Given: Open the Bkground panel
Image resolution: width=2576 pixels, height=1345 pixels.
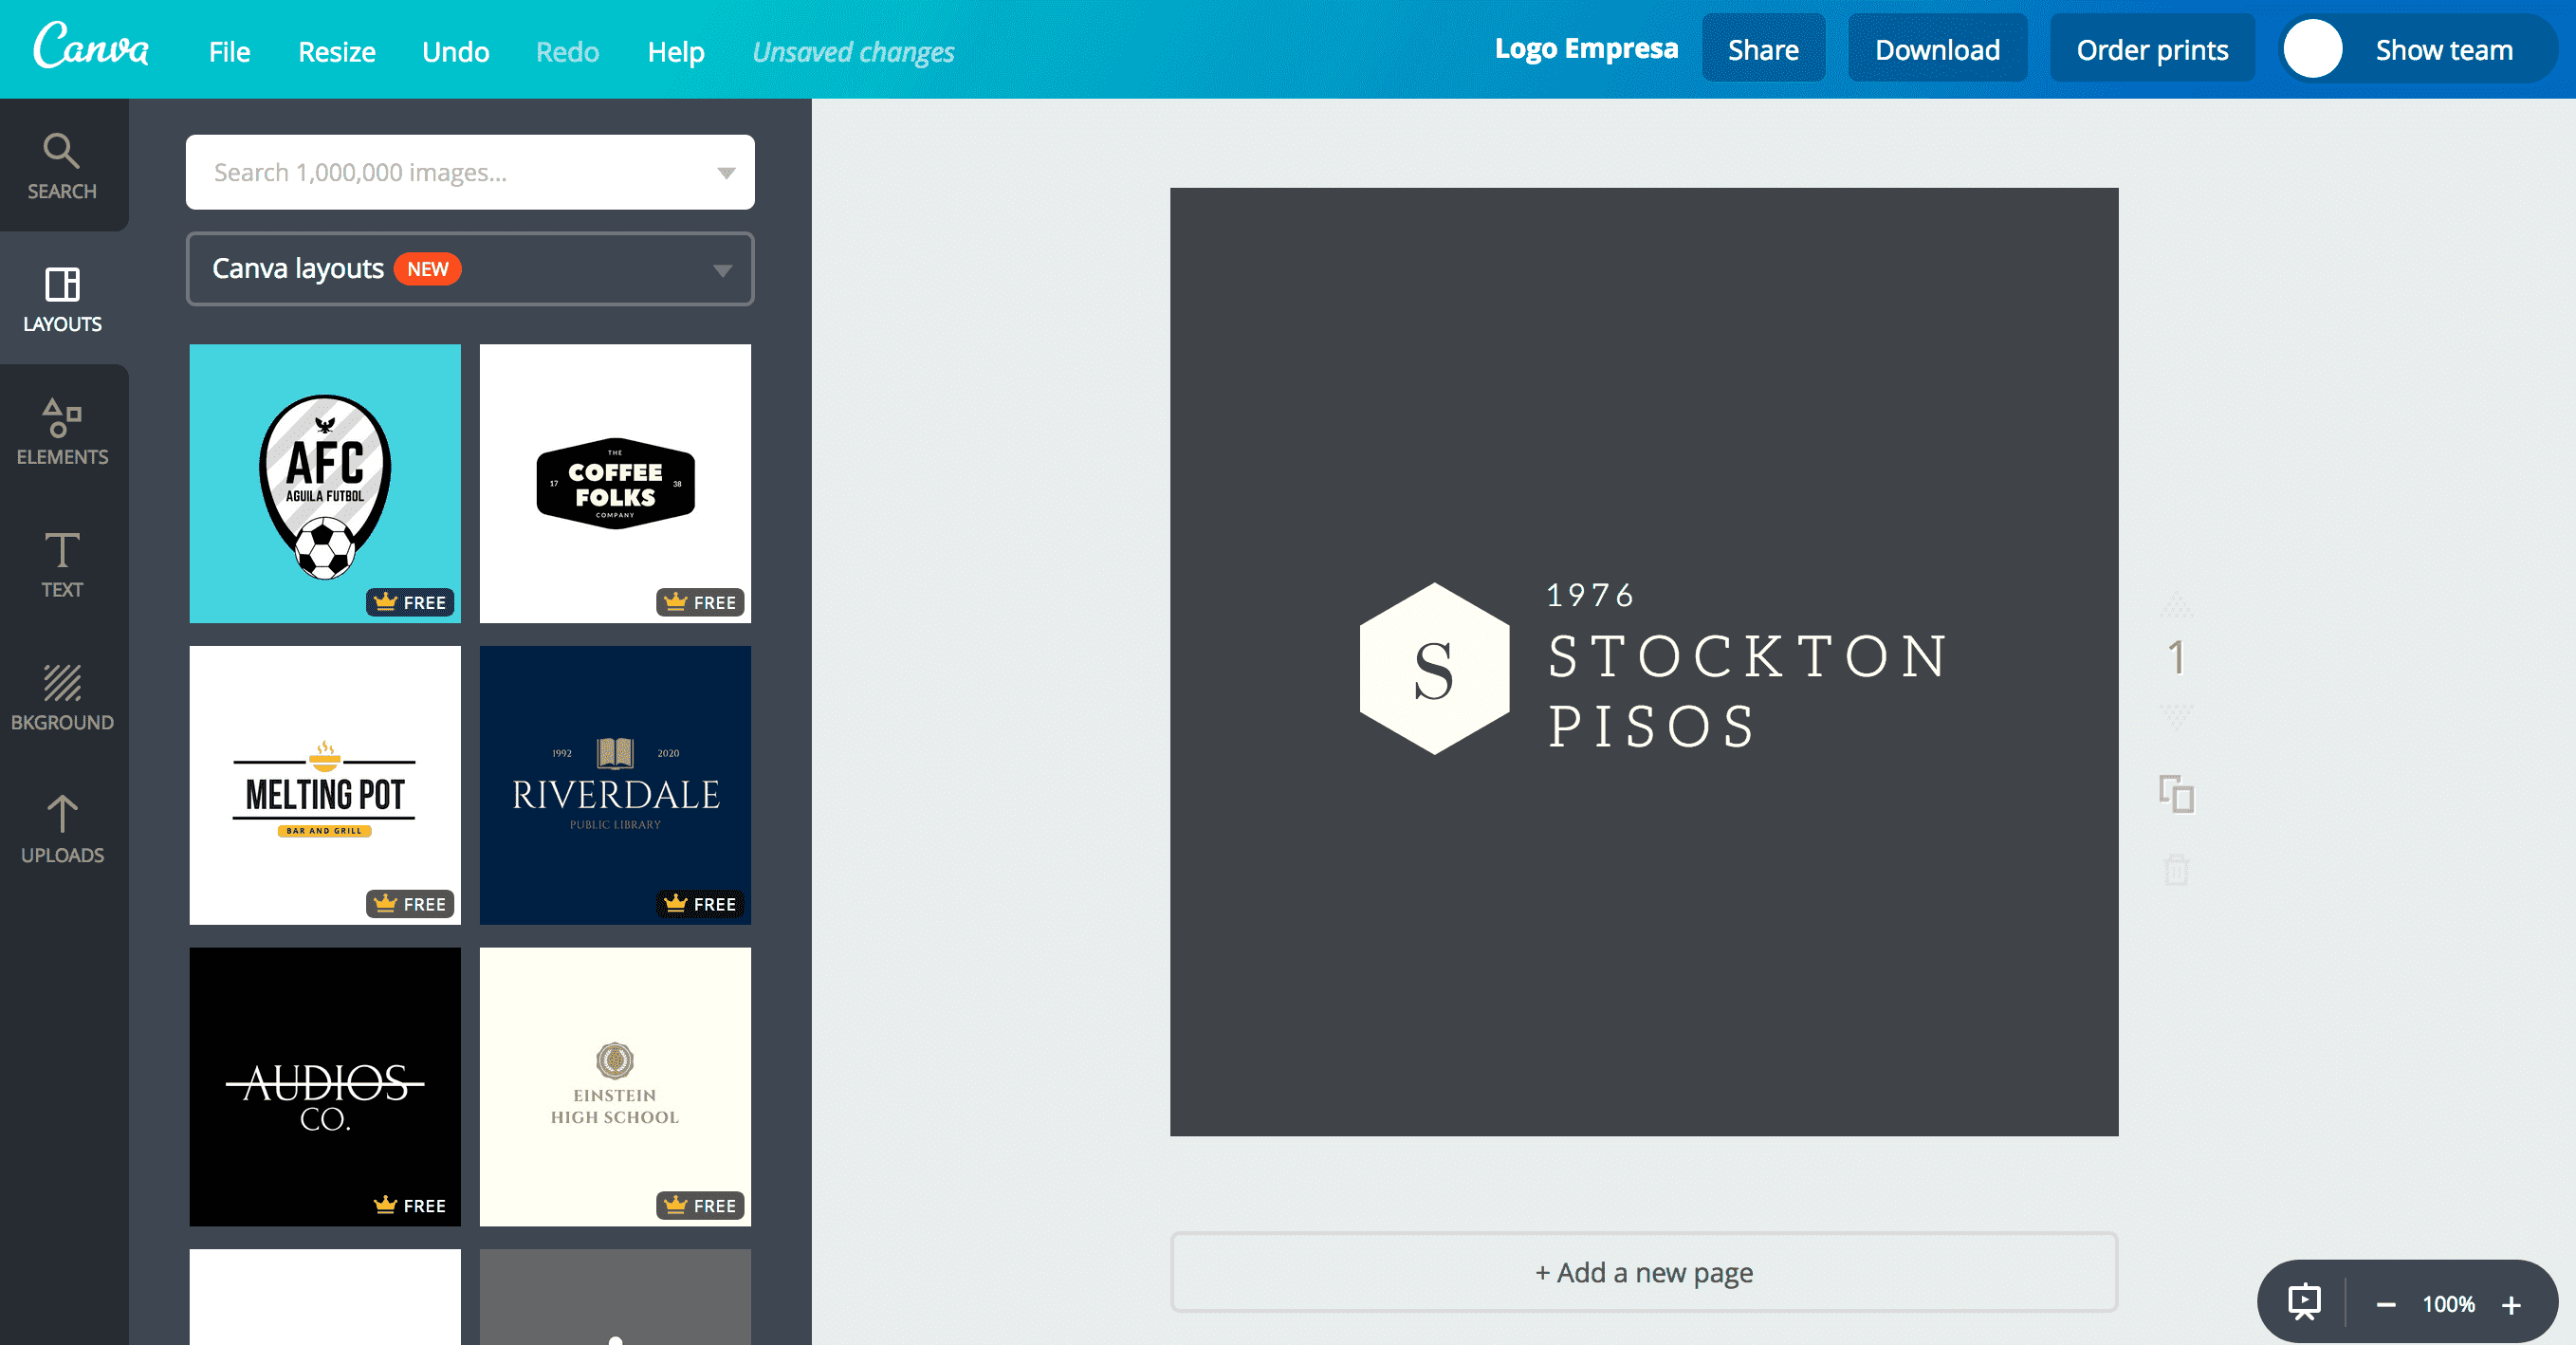Looking at the screenshot, I should [x=63, y=697].
